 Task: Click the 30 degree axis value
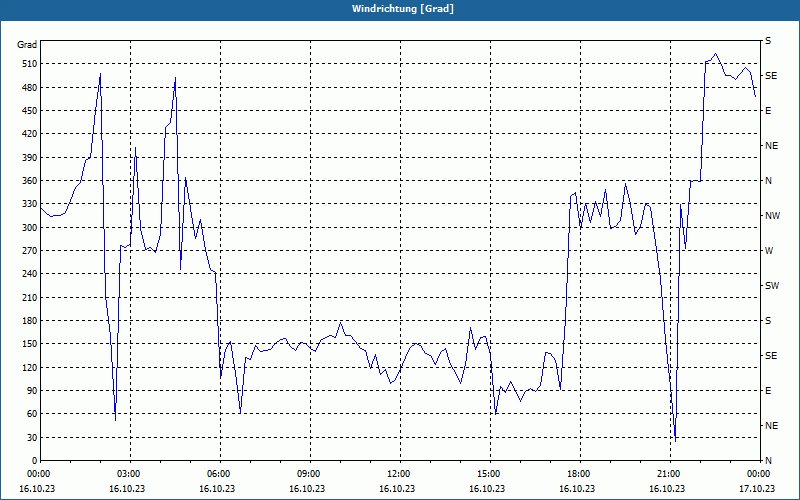[31, 438]
